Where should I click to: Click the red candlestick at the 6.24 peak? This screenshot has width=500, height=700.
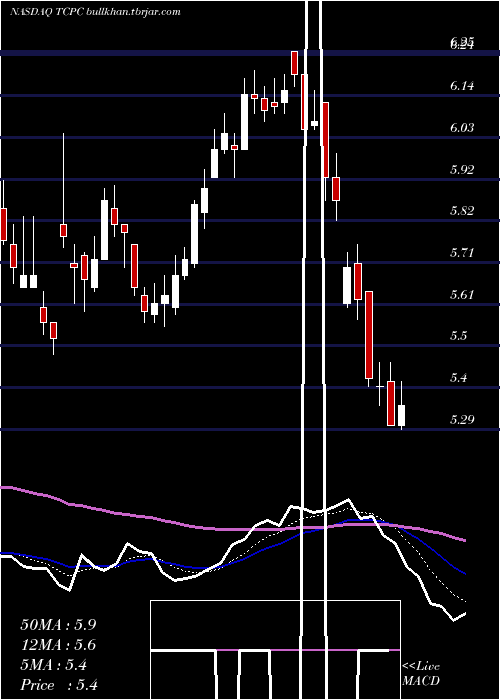[x=294, y=63]
